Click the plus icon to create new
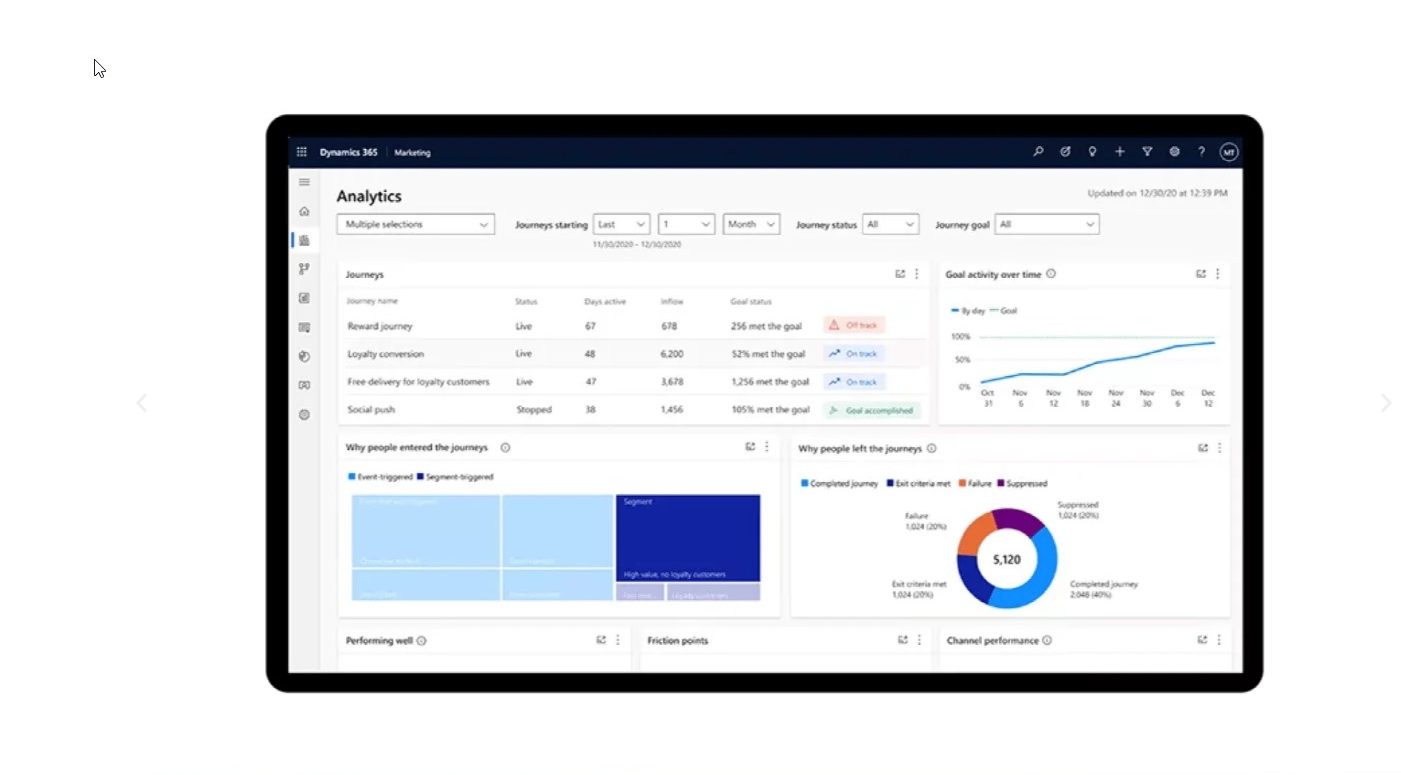 pyautogui.click(x=1120, y=152)
